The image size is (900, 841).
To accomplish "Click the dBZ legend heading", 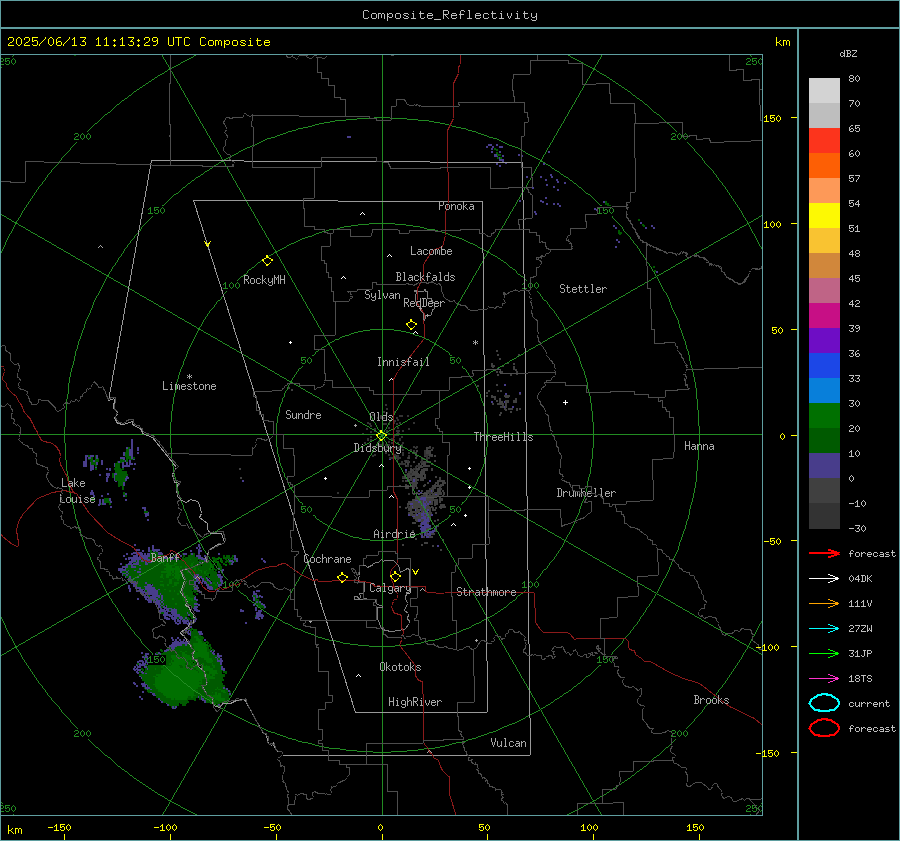I will (848, 54).
